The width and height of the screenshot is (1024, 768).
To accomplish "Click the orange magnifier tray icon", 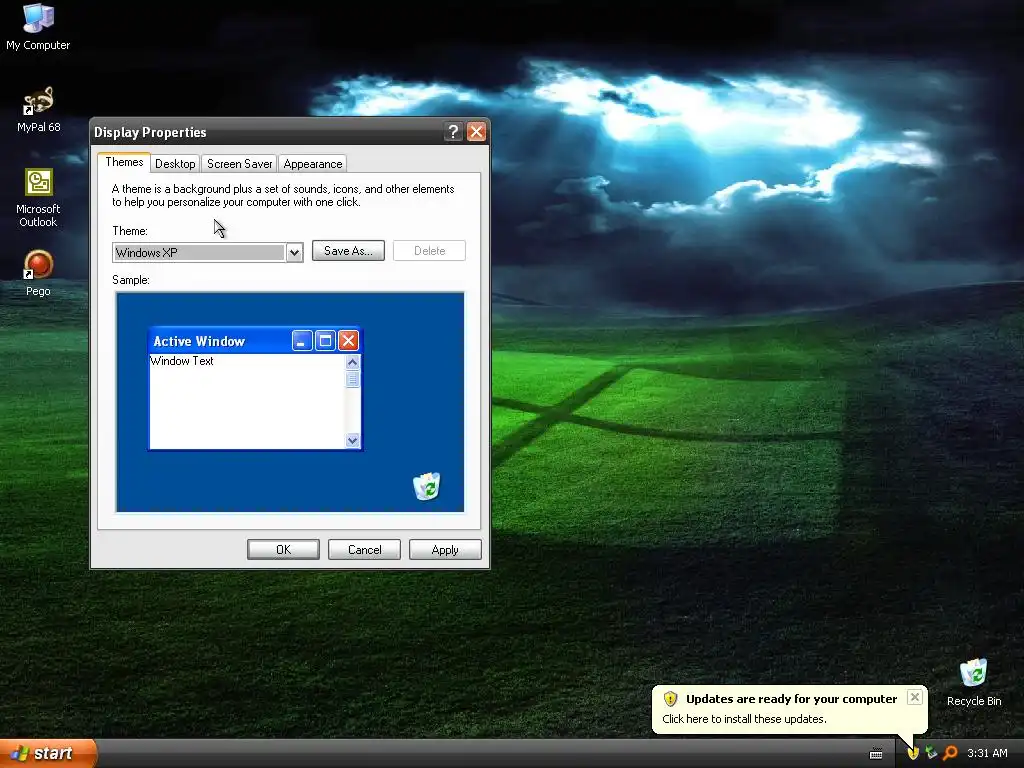I will tap(950, 753).
